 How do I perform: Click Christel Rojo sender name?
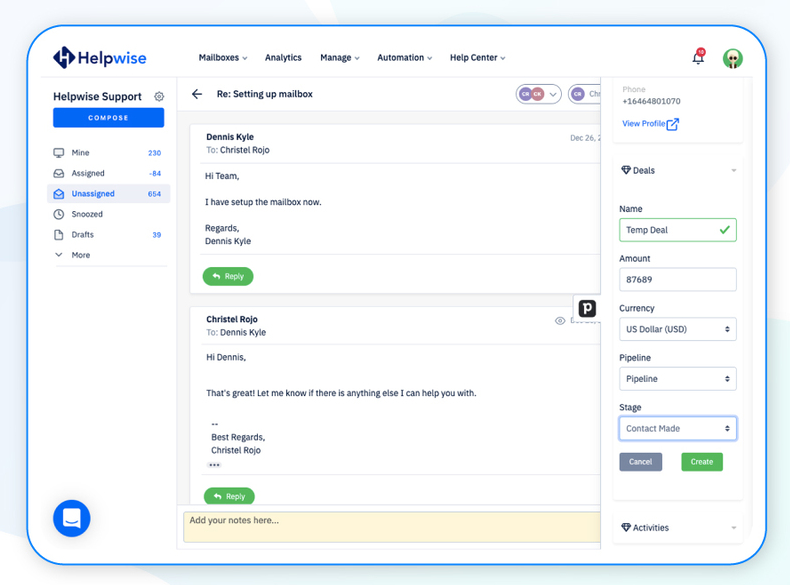click(x=232, y=319)
